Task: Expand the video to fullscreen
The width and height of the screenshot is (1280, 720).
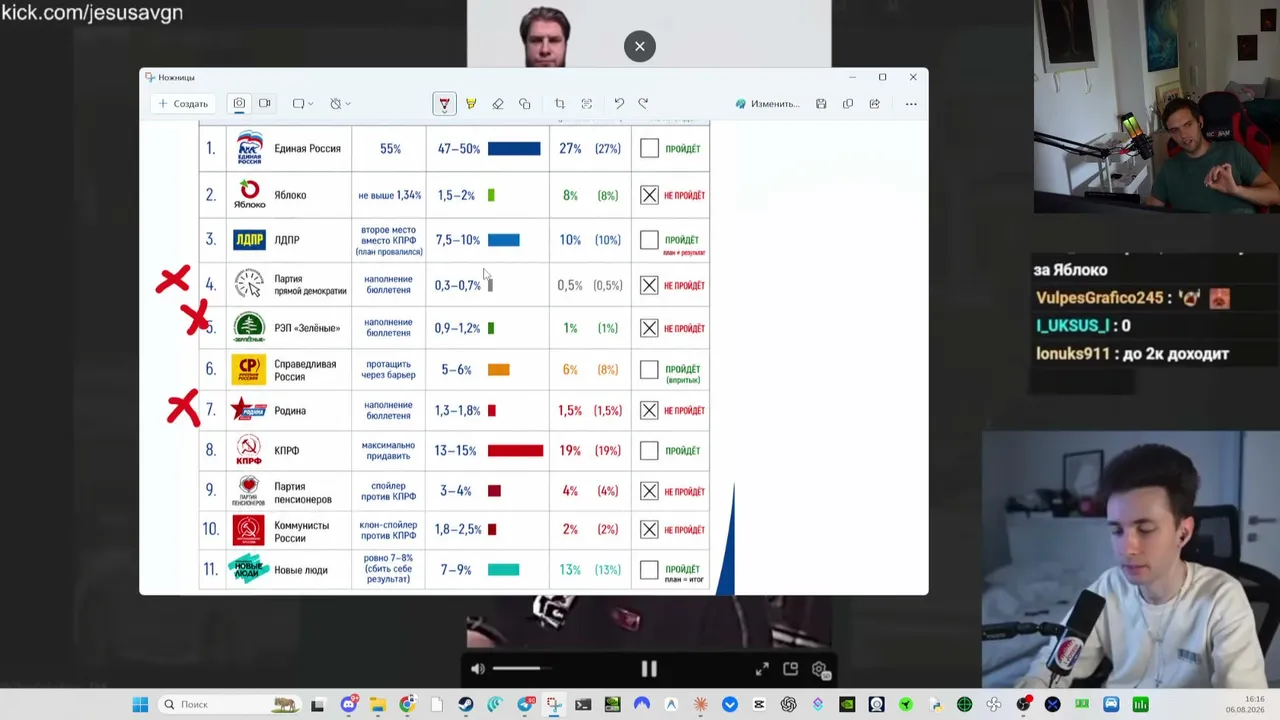Action: [762, 669]
